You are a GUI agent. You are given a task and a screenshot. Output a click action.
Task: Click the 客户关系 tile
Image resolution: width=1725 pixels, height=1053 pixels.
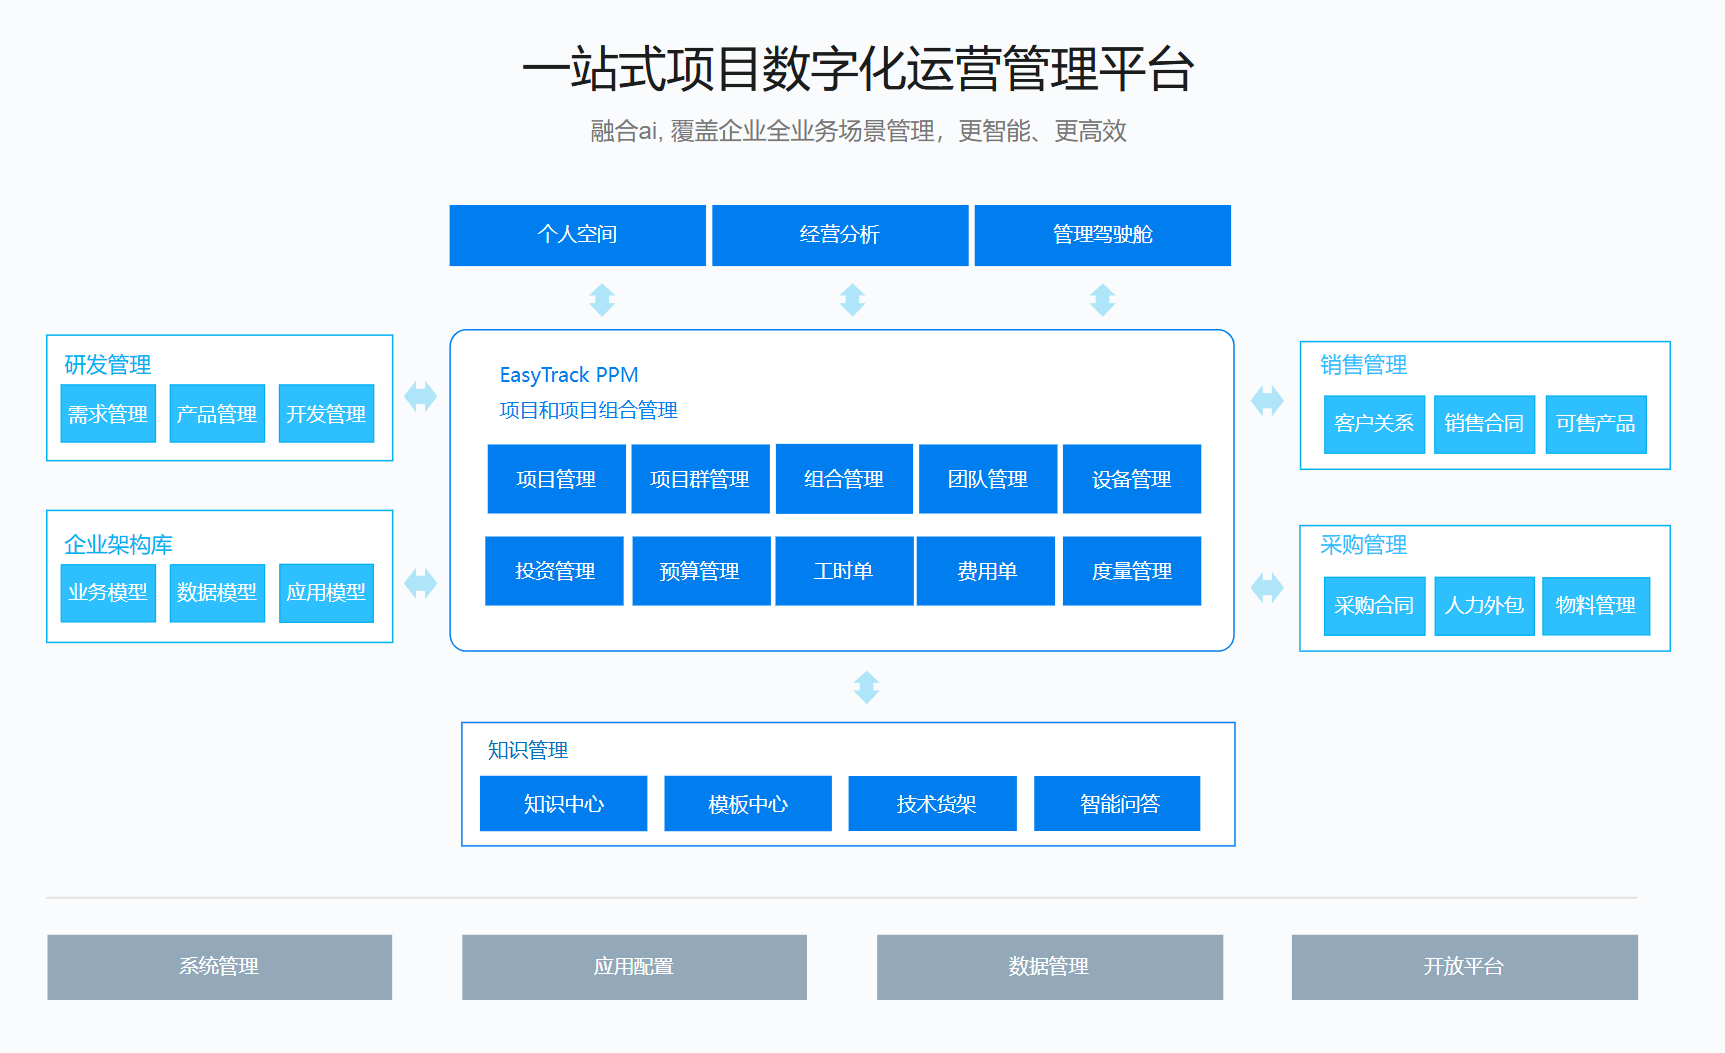tap(1374, 424)
